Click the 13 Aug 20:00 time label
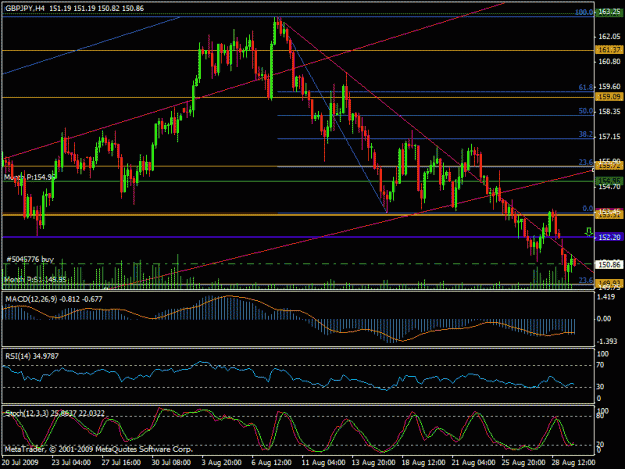Image resolution: width=625 pixels, height=469 pixels. click(373, 462)
